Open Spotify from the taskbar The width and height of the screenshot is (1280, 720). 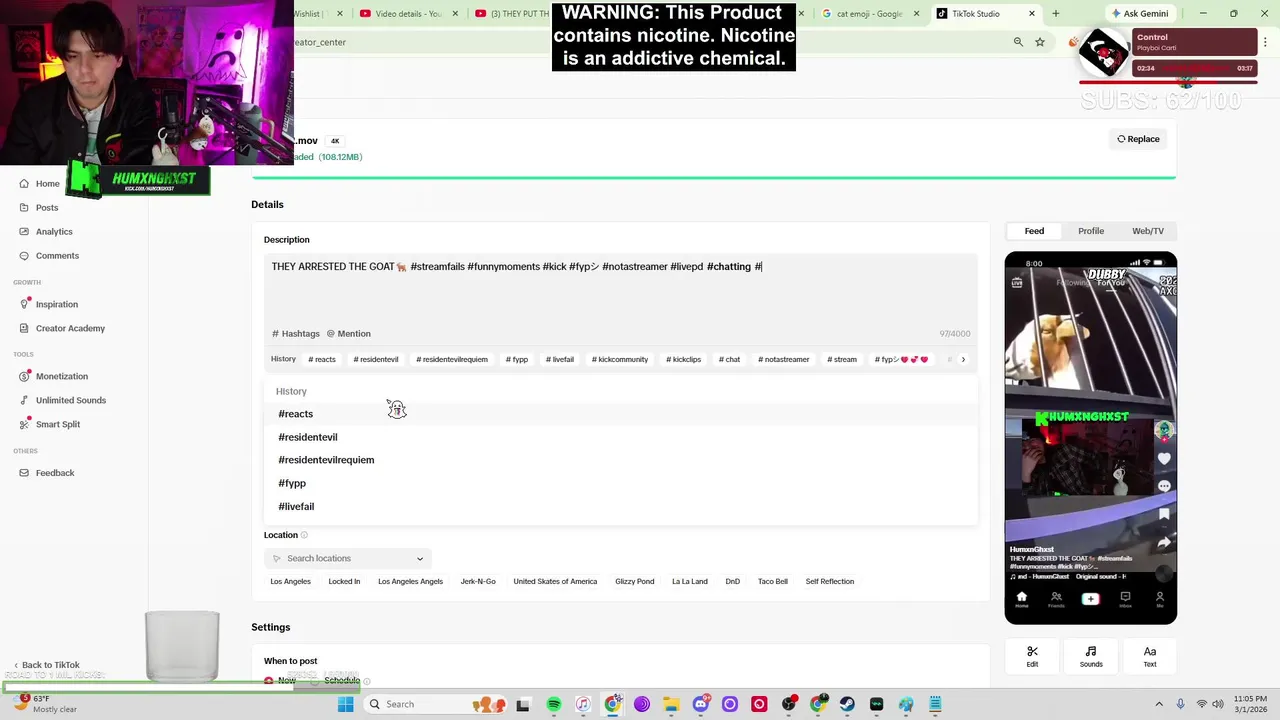[x=554, y=704]
